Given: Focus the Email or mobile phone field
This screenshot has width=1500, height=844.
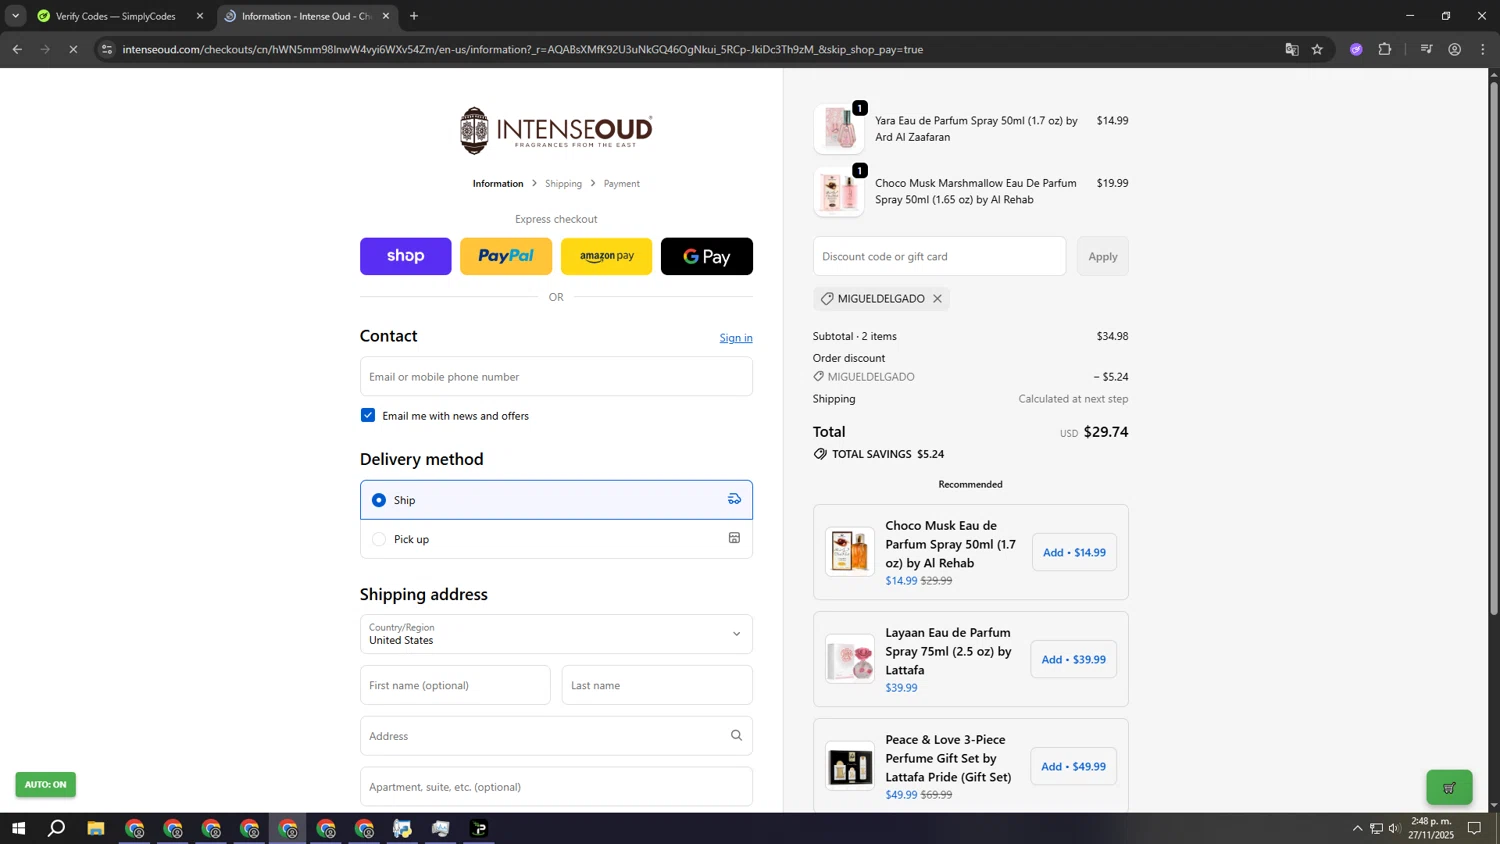Looking at the screenshot, I should [x=556, y=376].
